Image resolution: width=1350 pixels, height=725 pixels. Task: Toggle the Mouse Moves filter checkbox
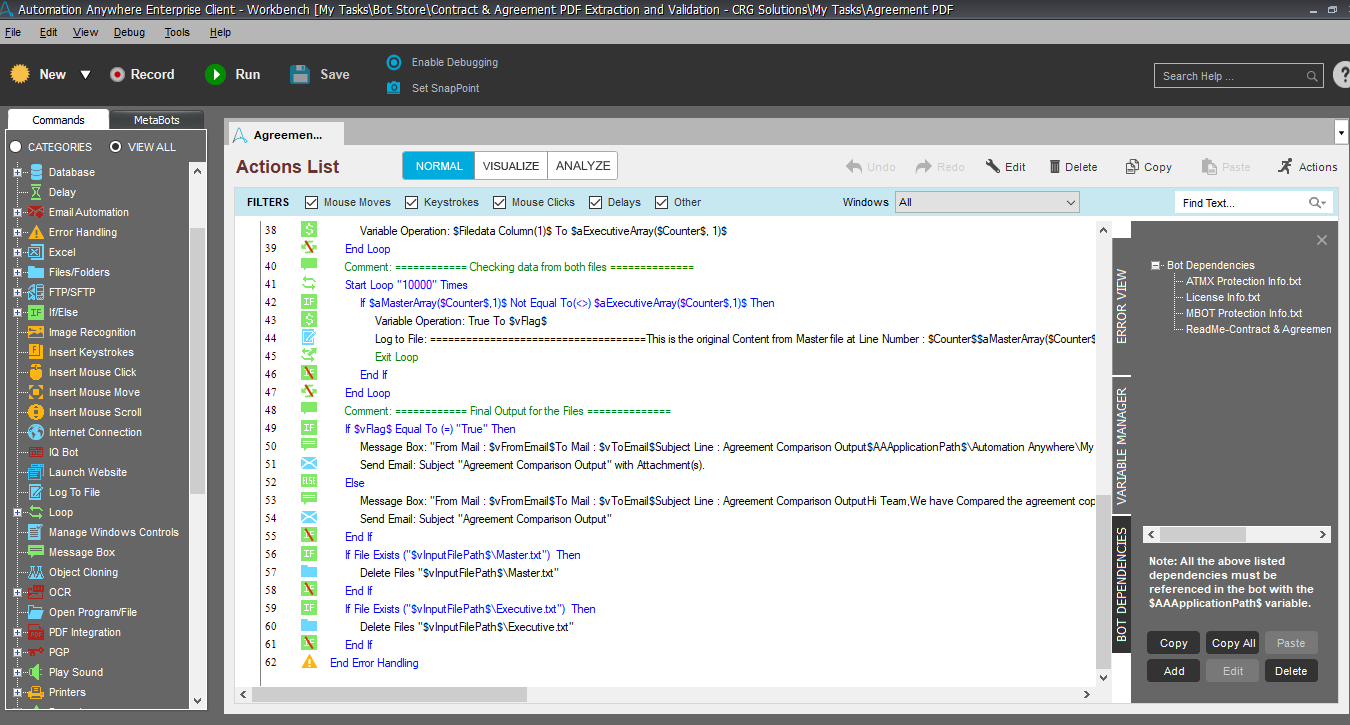(311, 202)
